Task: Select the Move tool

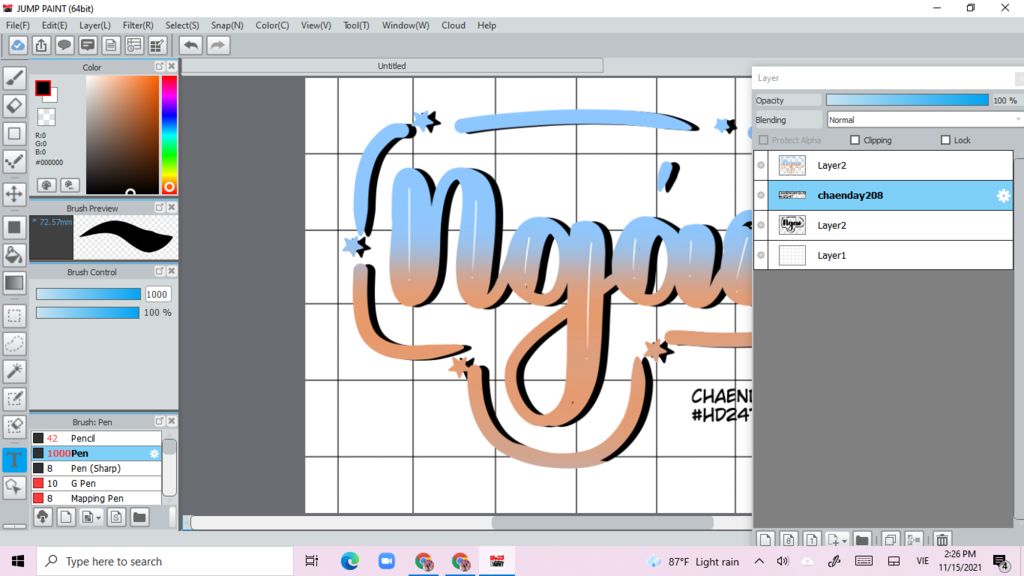Action: (x=14, y=194)
